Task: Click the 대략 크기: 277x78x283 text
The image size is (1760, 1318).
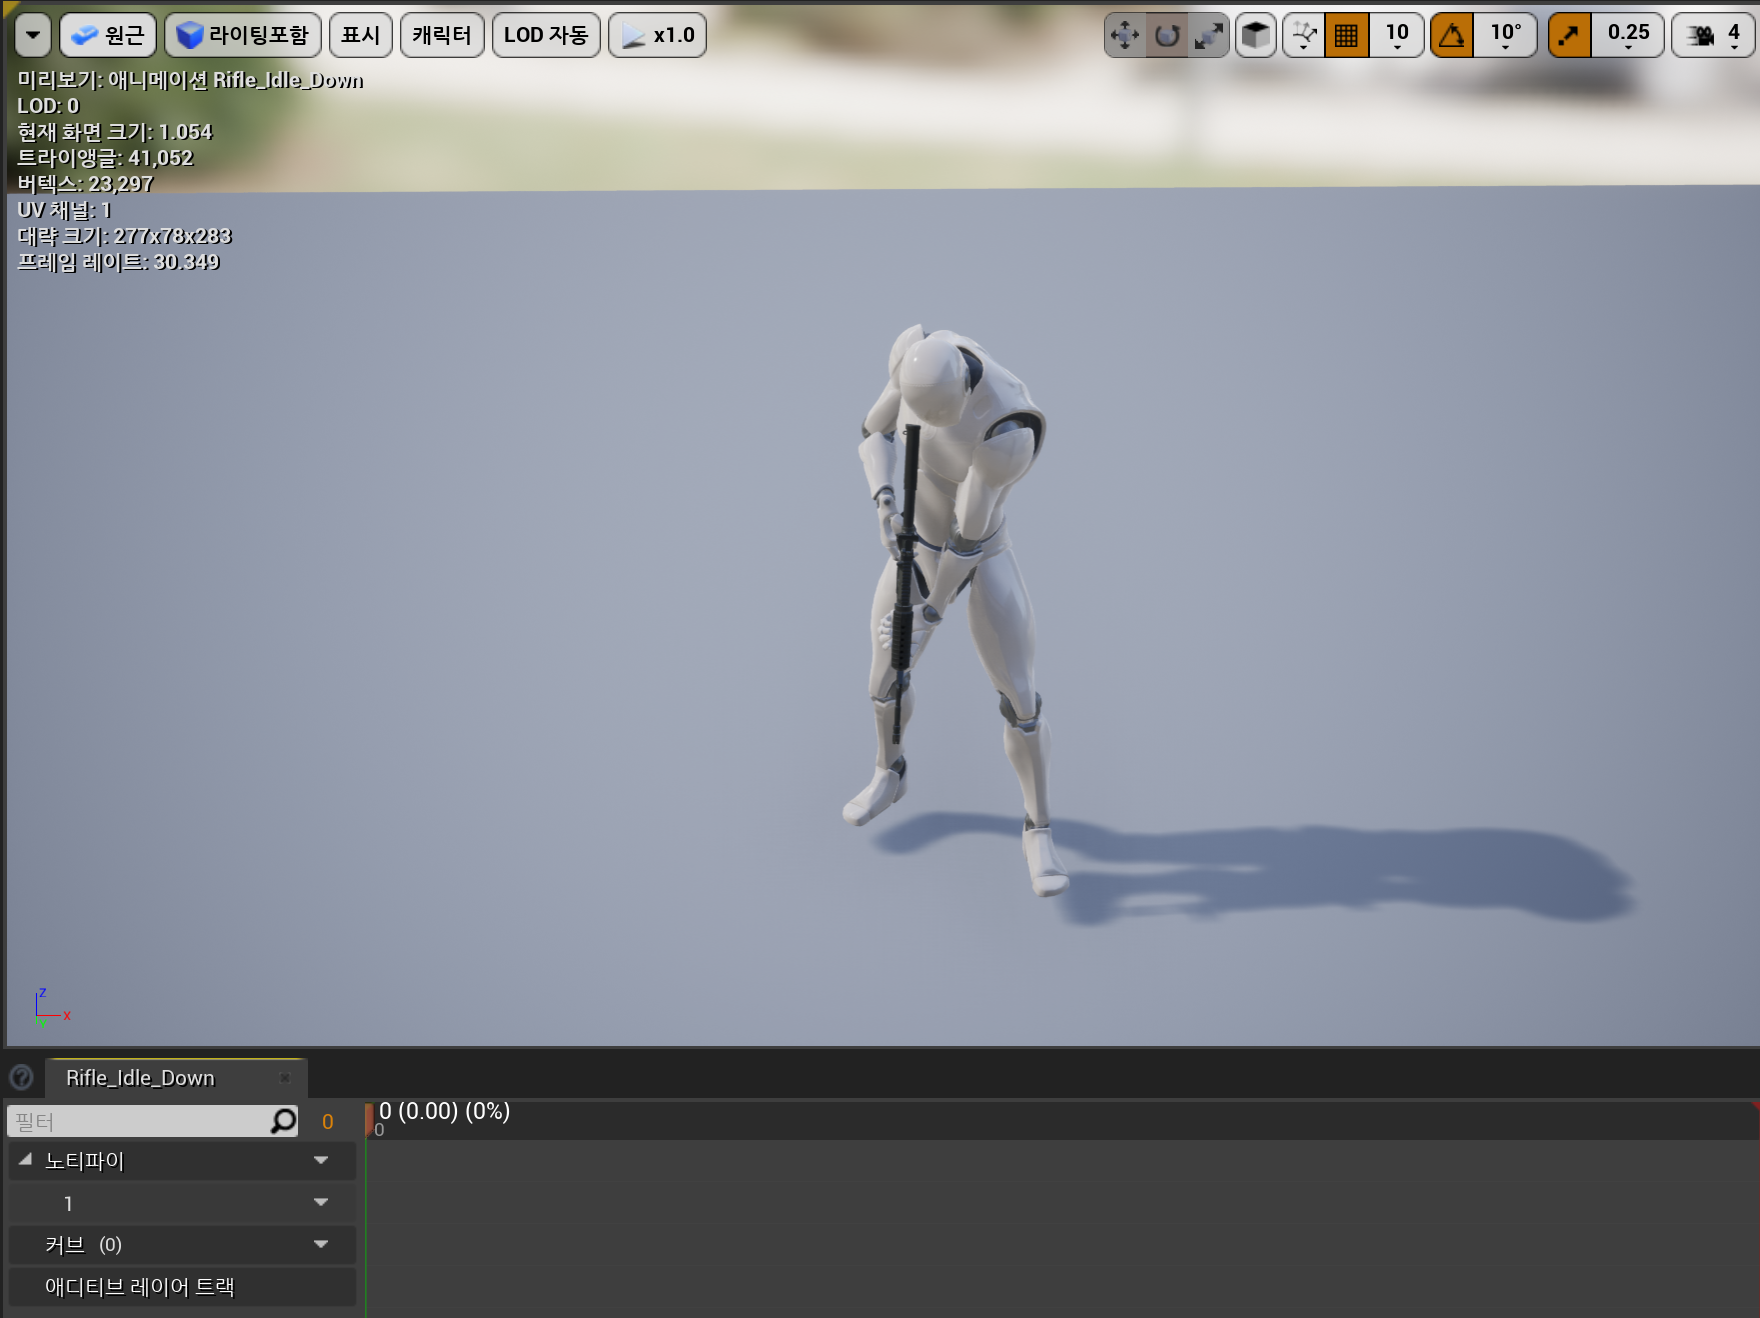Action: click(x=124, y=236)
